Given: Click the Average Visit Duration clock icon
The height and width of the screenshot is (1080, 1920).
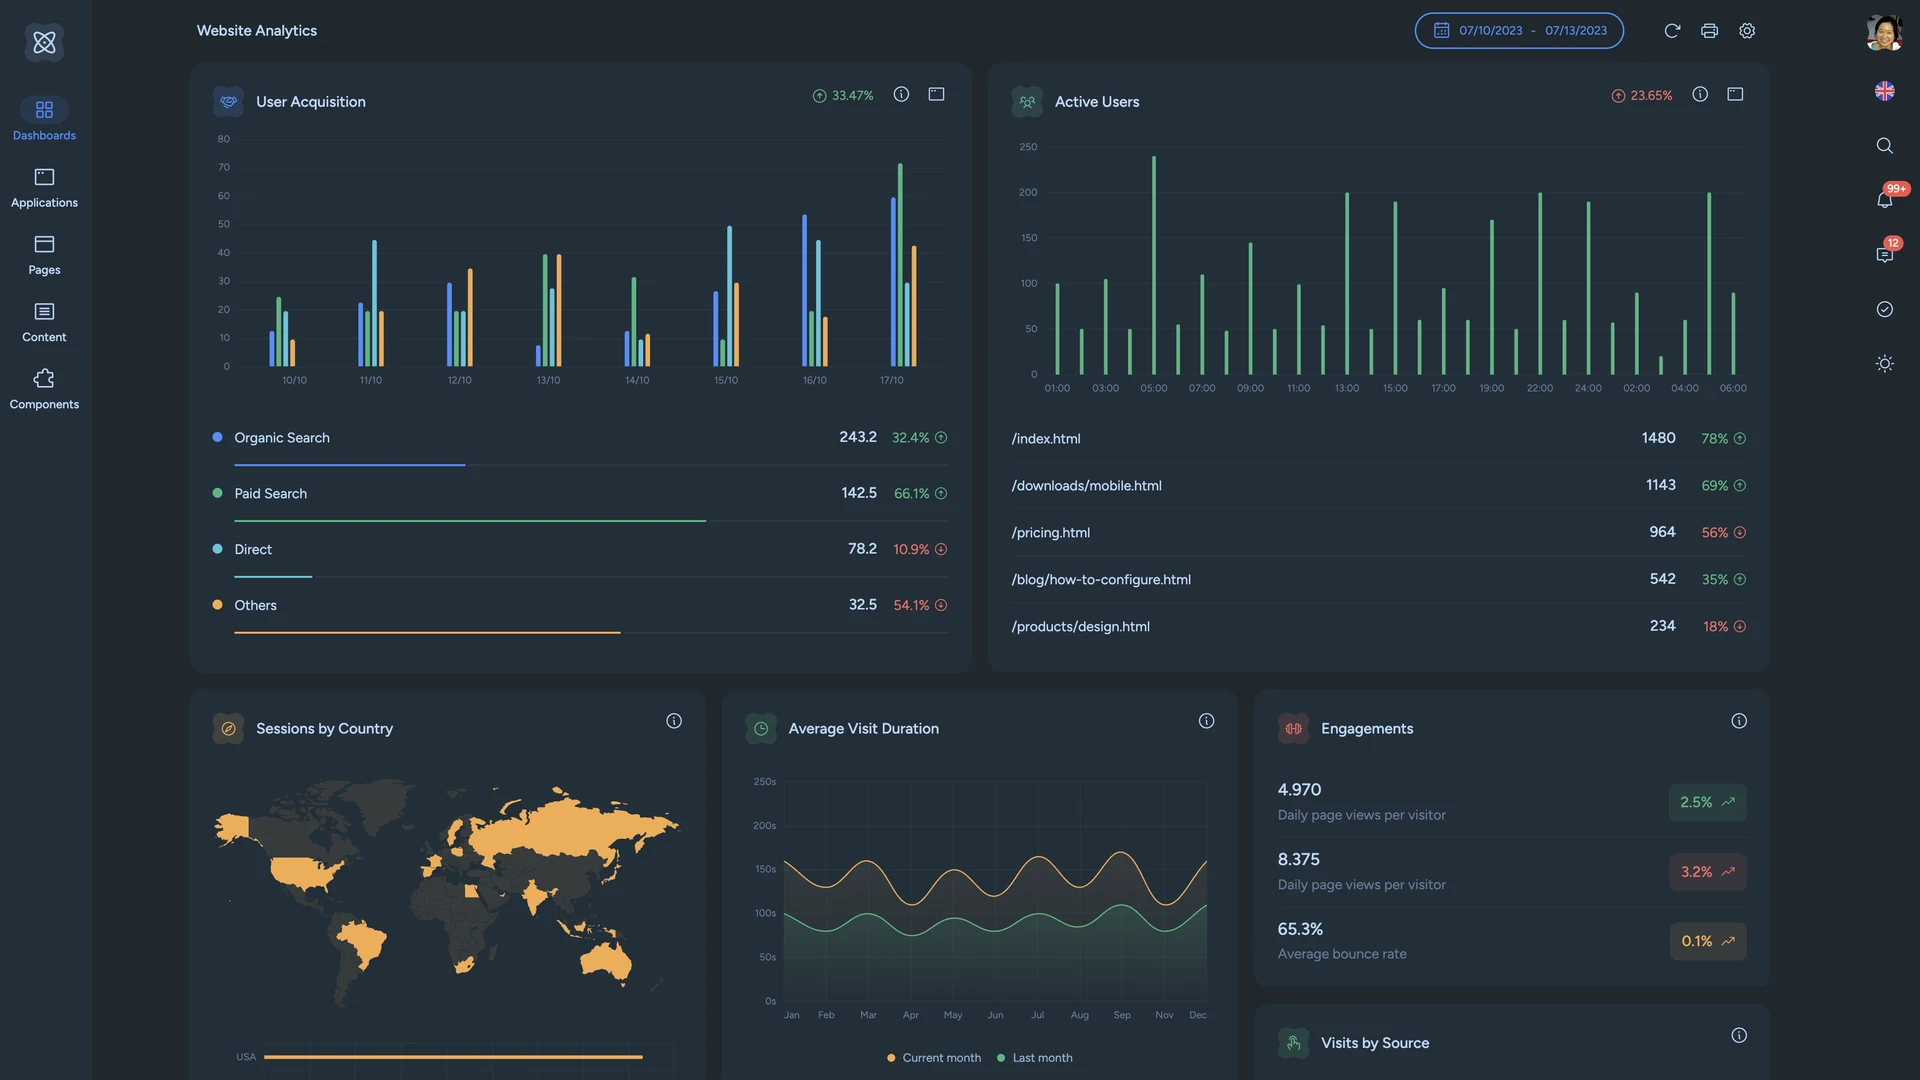Looking at the screenshot, I should tap(761, 728).
